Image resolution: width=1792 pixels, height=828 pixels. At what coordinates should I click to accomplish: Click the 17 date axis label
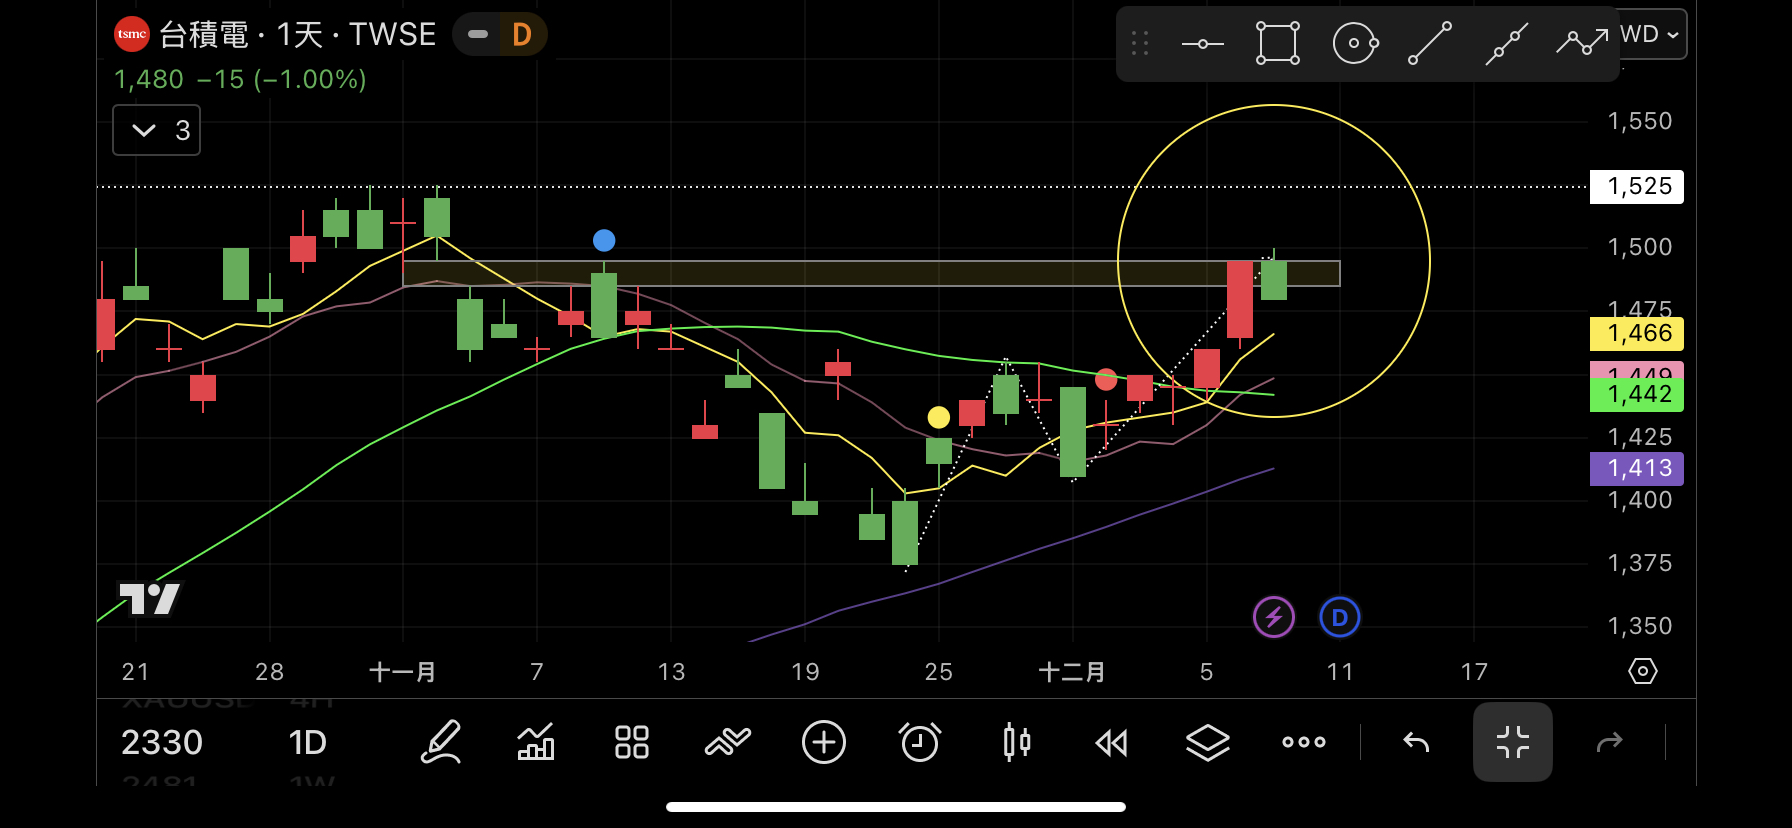[1474, 671]
